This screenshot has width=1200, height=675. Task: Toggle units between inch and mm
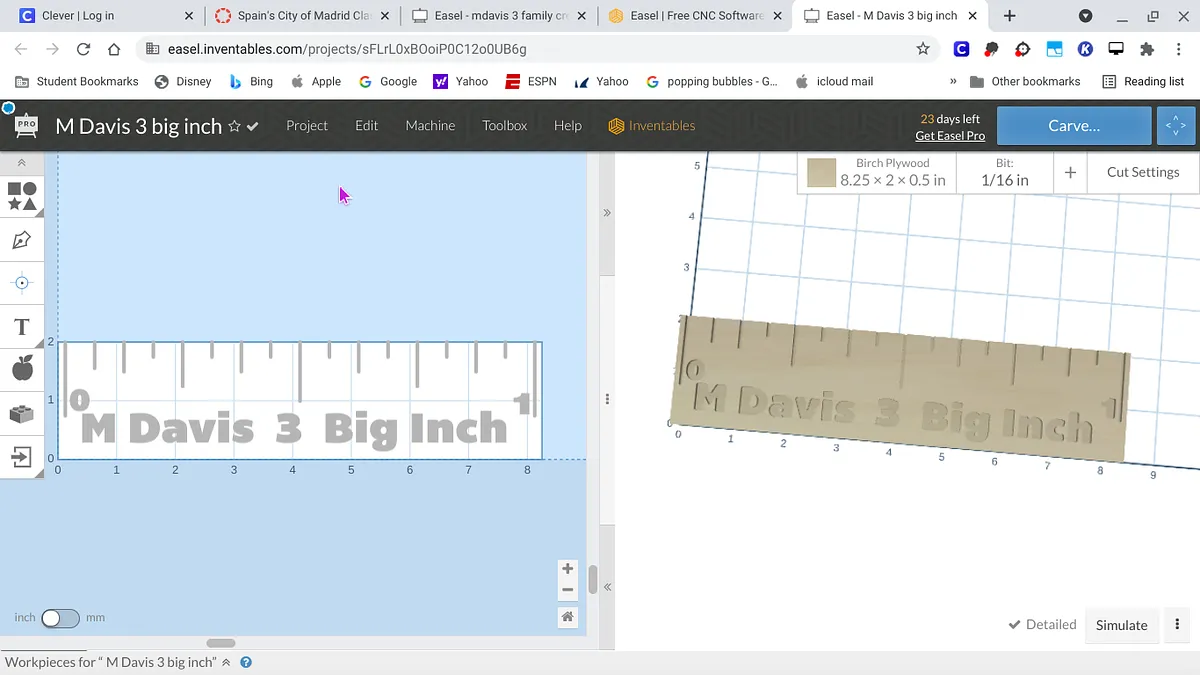(60, 618)
